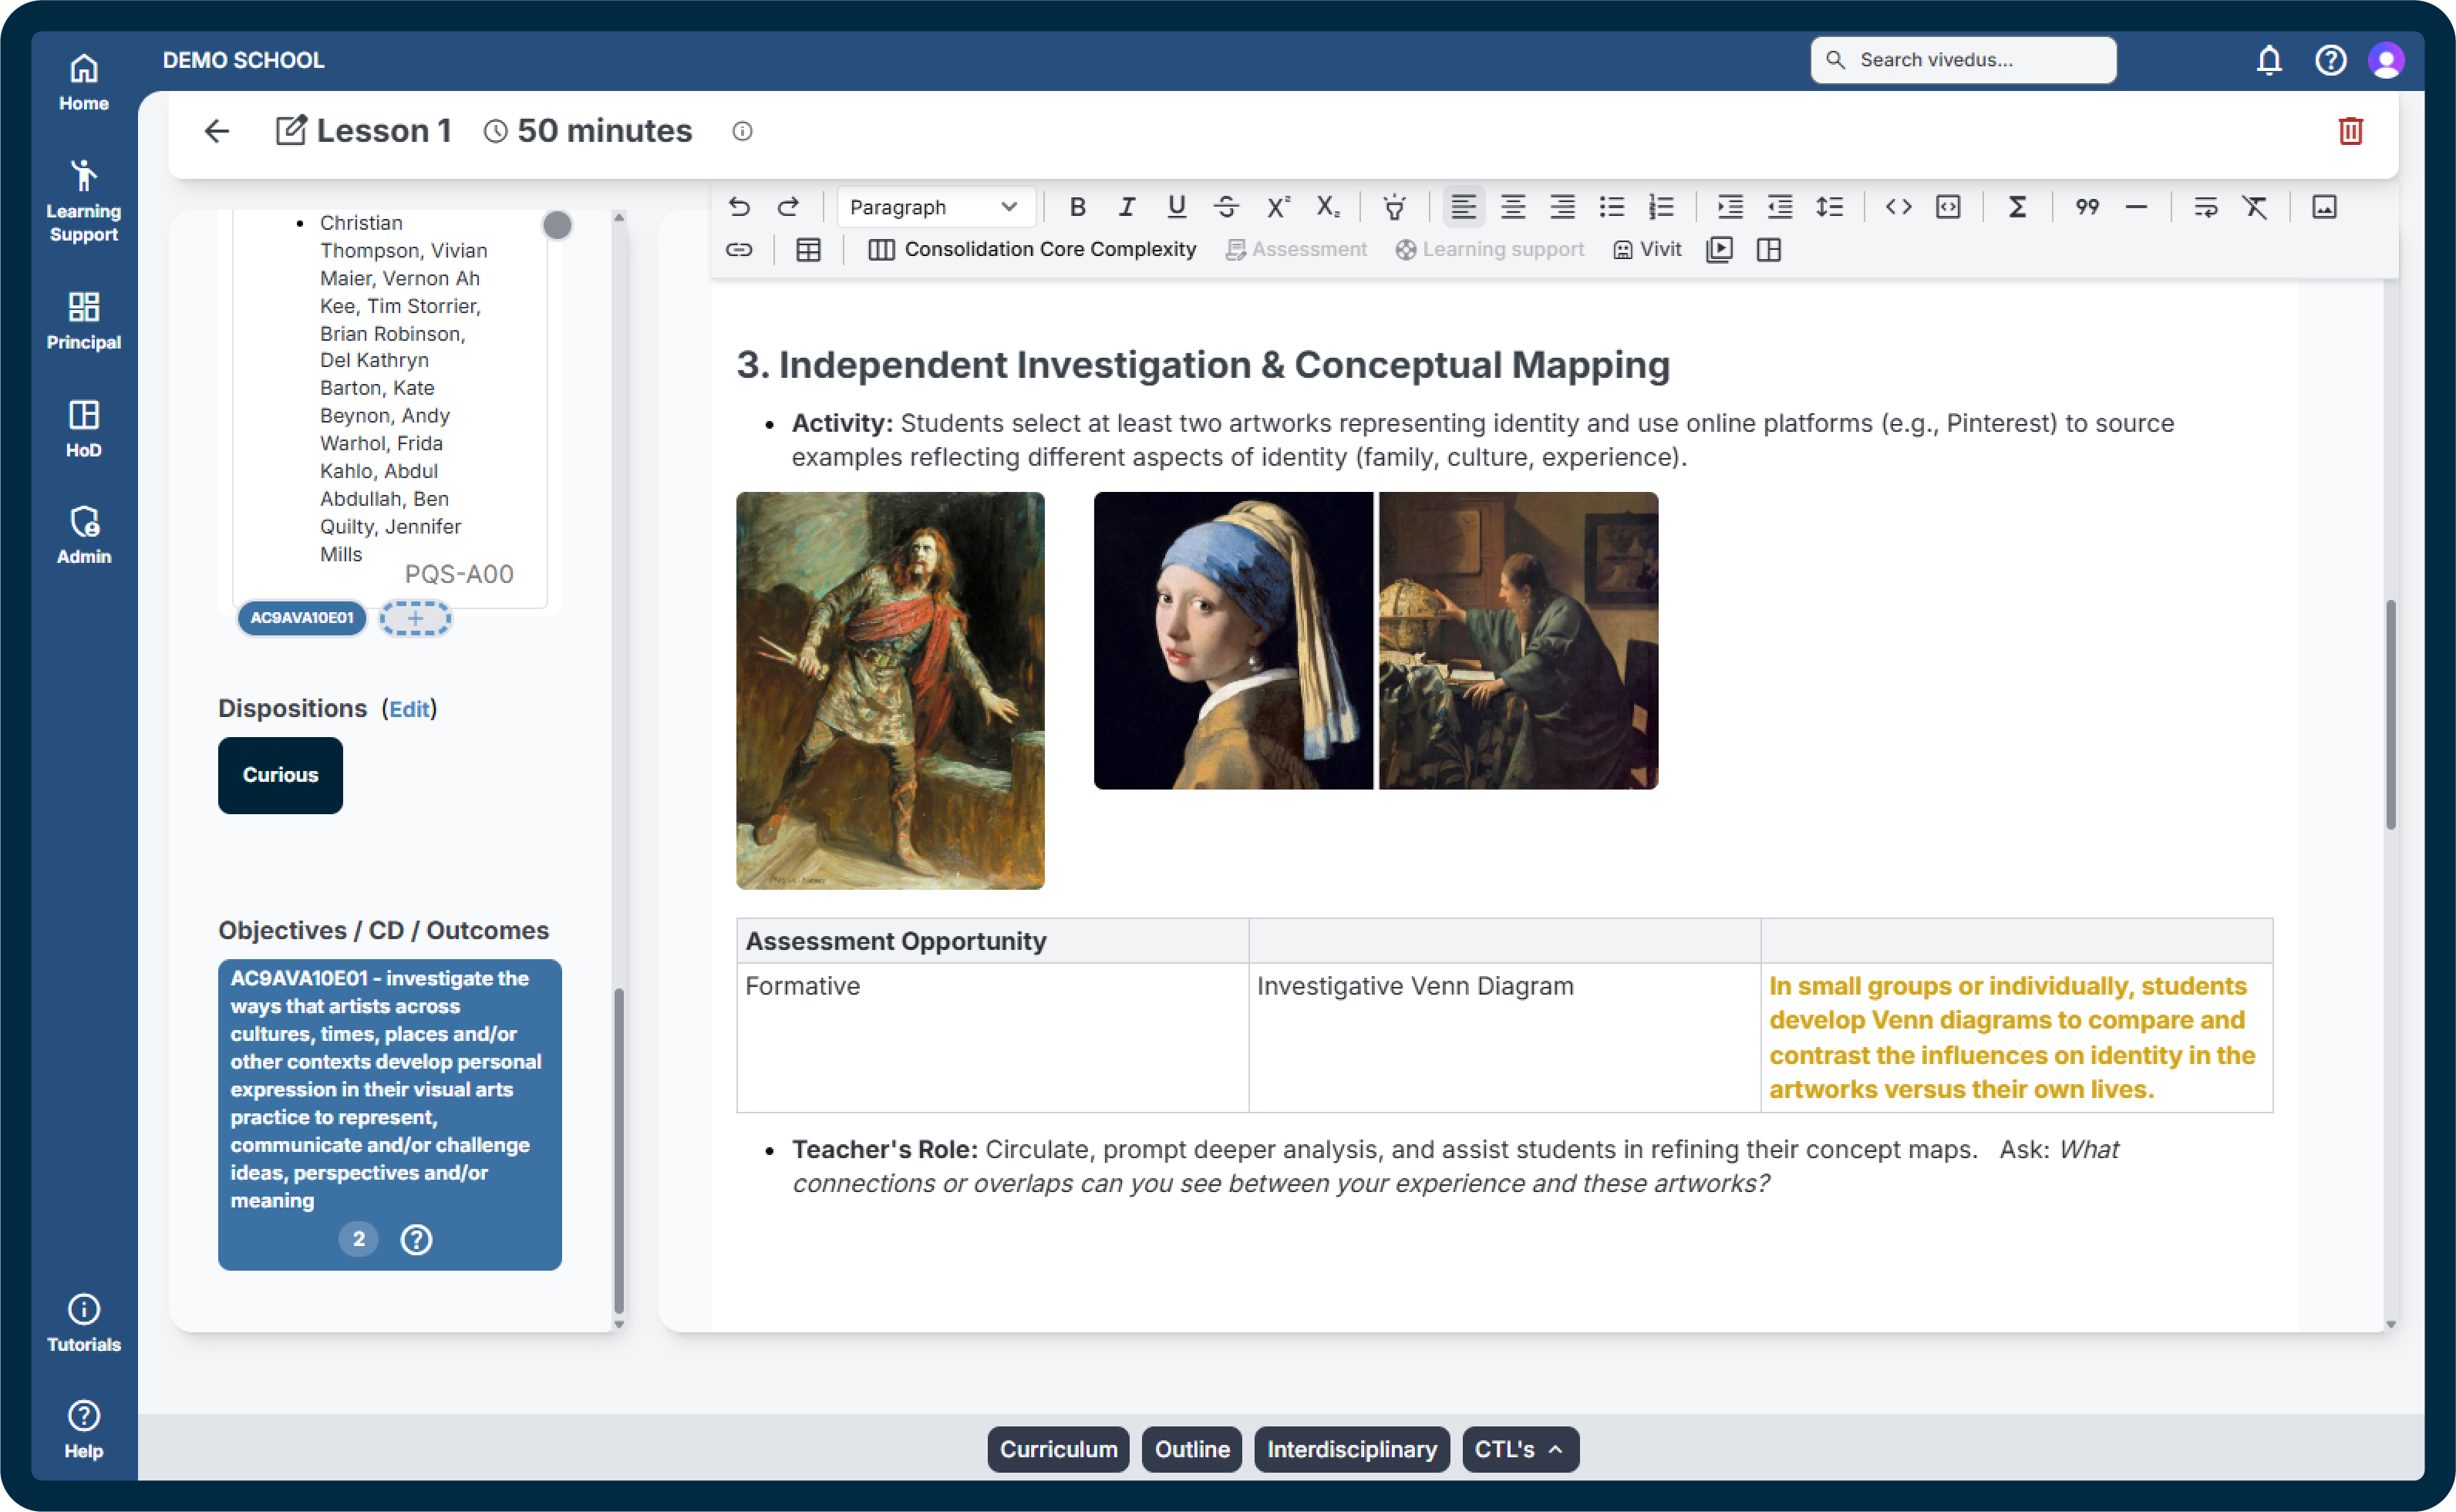Viewport: 2456px width, 1512px height.
Task: Open the Interdisciplinary tab
Action: 1351,1449
